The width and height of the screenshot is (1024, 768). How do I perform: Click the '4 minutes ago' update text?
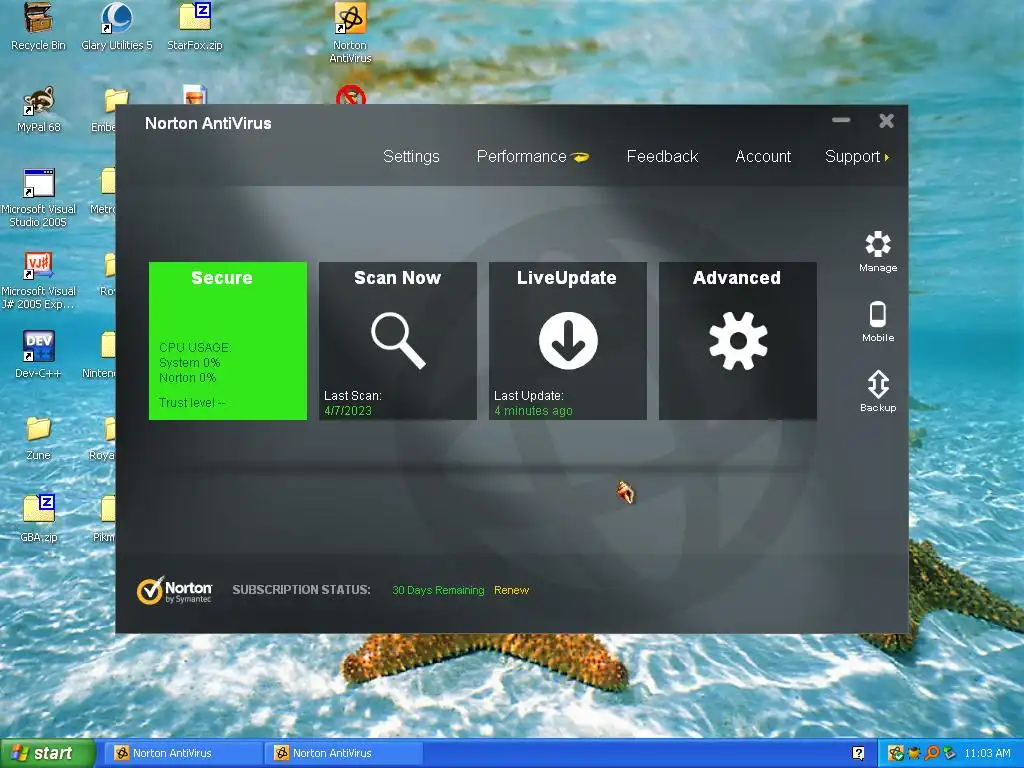[533, 411]
